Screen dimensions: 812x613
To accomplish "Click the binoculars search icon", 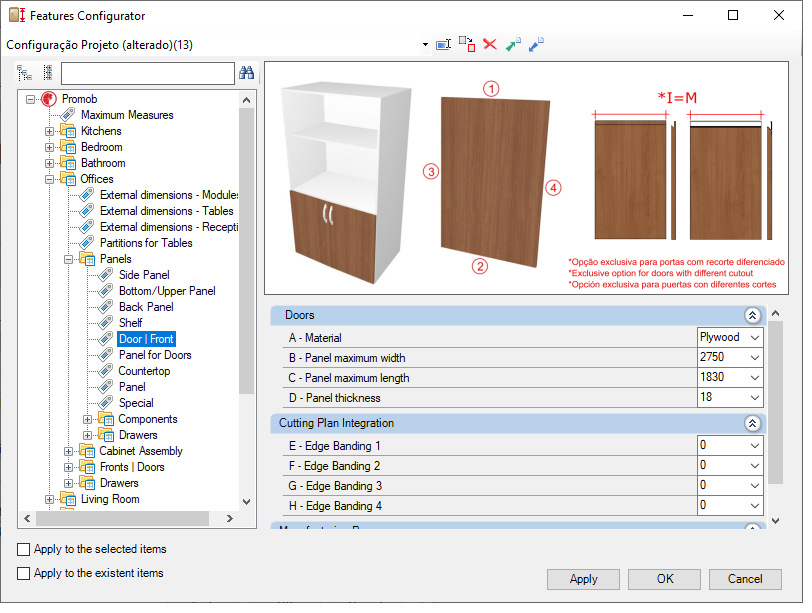I will click(x=246, y=73).
